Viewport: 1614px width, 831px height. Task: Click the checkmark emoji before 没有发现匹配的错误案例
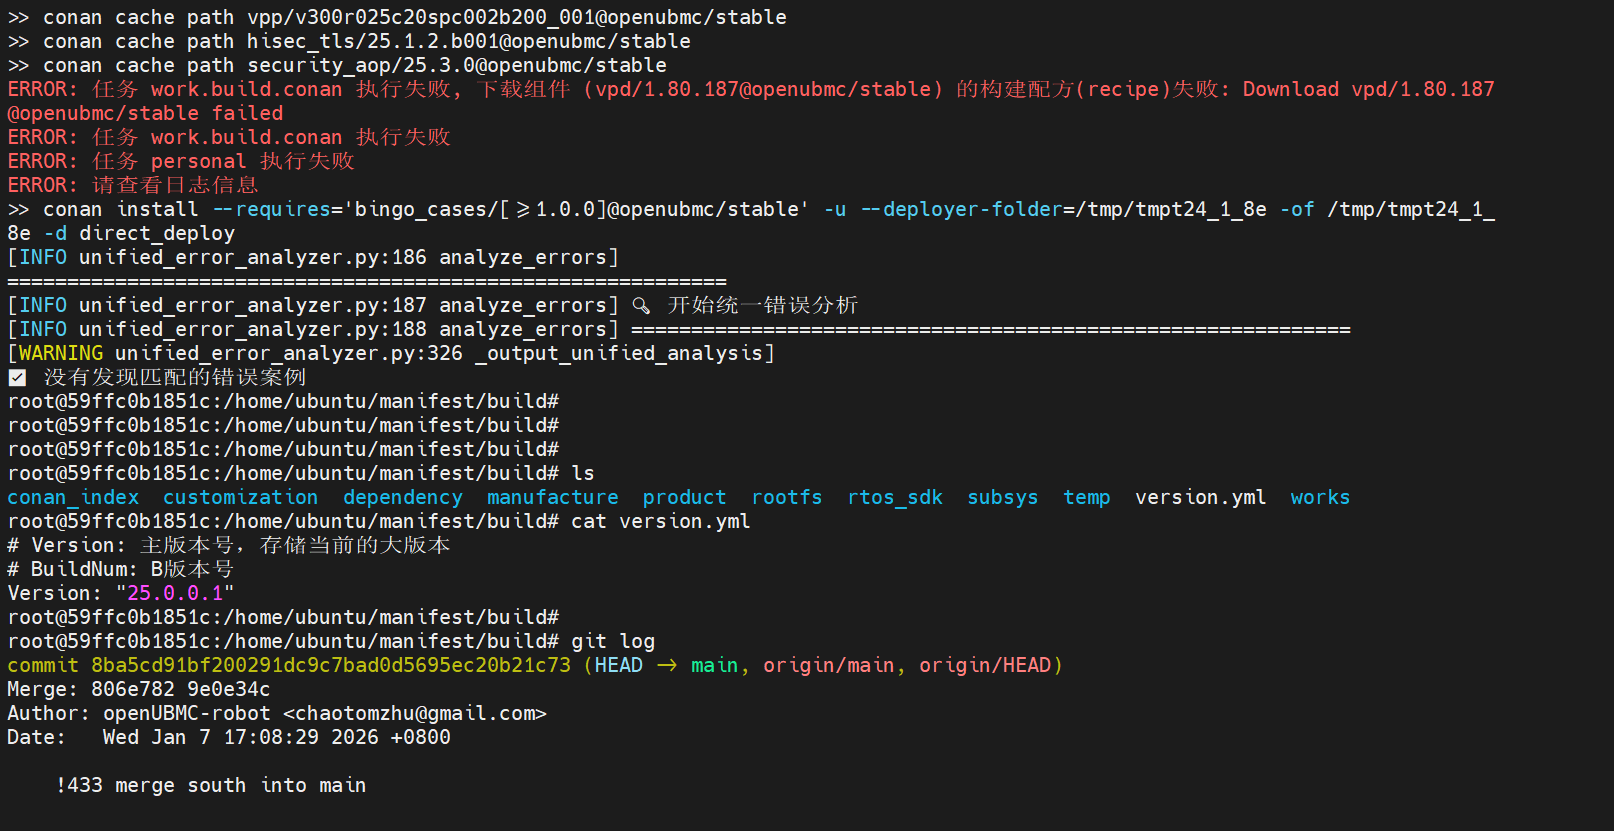(x=17, y=377)
